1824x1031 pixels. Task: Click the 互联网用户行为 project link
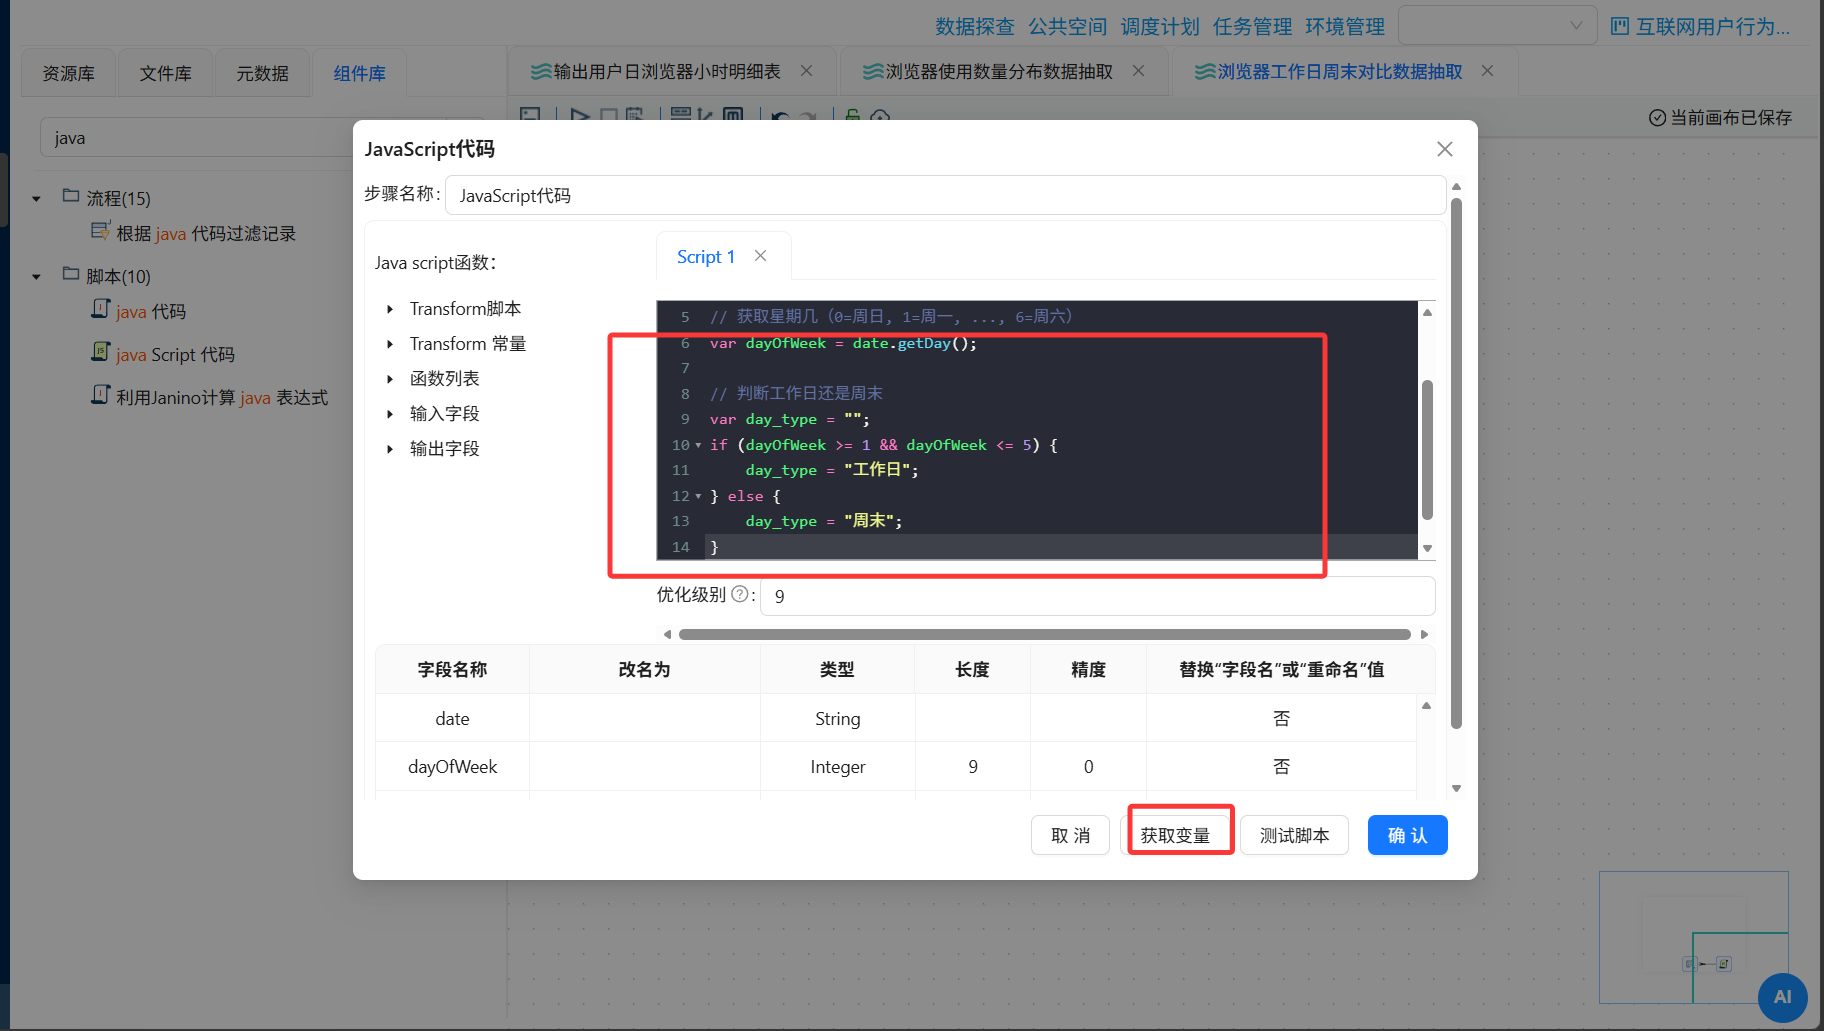(x=1712, y=26)
